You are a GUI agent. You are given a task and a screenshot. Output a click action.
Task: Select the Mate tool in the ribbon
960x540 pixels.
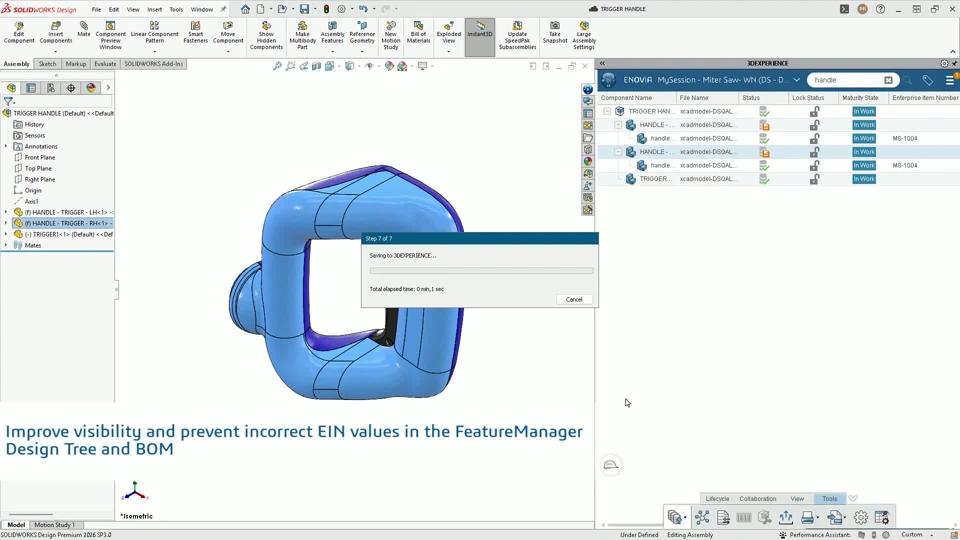click(x=84, y=29)
